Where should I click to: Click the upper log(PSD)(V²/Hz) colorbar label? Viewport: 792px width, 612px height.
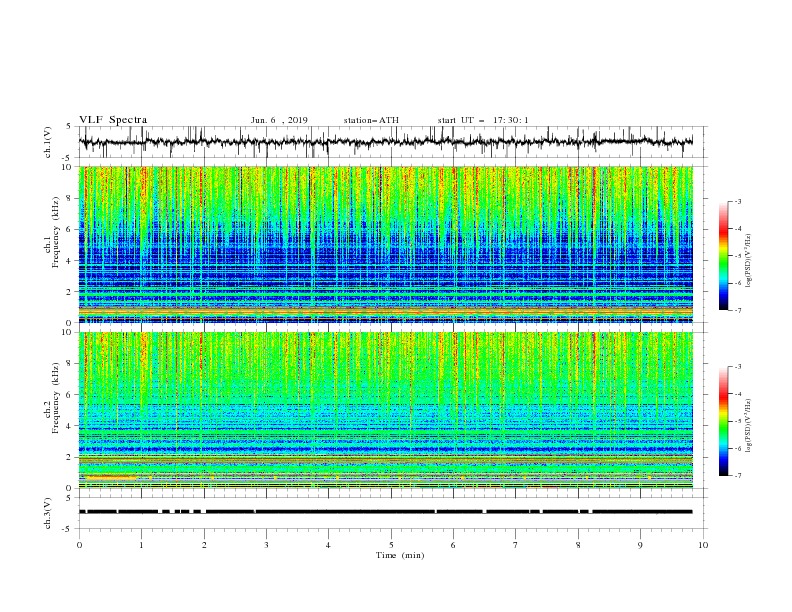coord(749,261)
